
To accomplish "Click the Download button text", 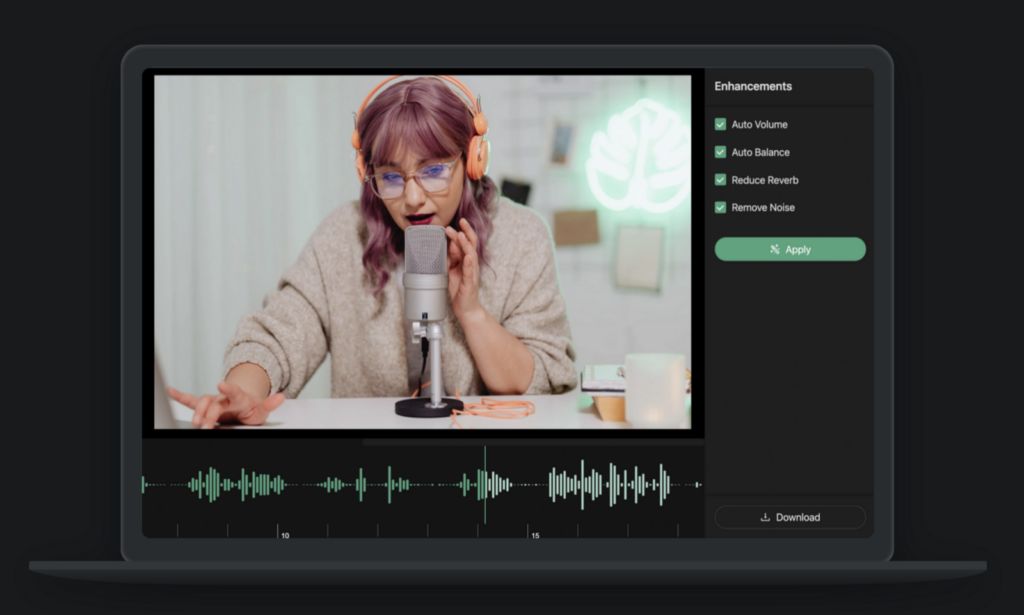I will click(797, 517).
